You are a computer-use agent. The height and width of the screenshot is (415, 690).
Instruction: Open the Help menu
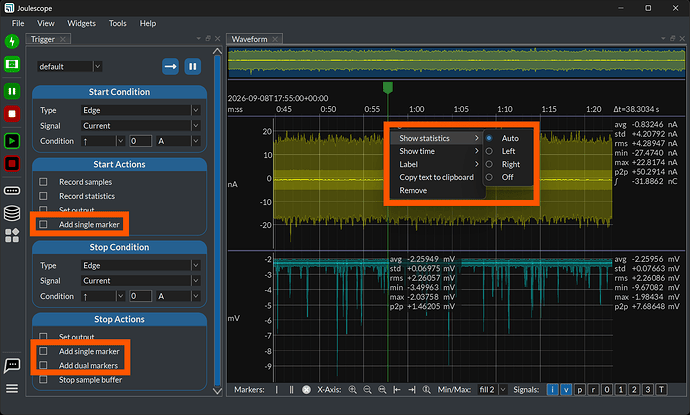click(x=148, y=23)
